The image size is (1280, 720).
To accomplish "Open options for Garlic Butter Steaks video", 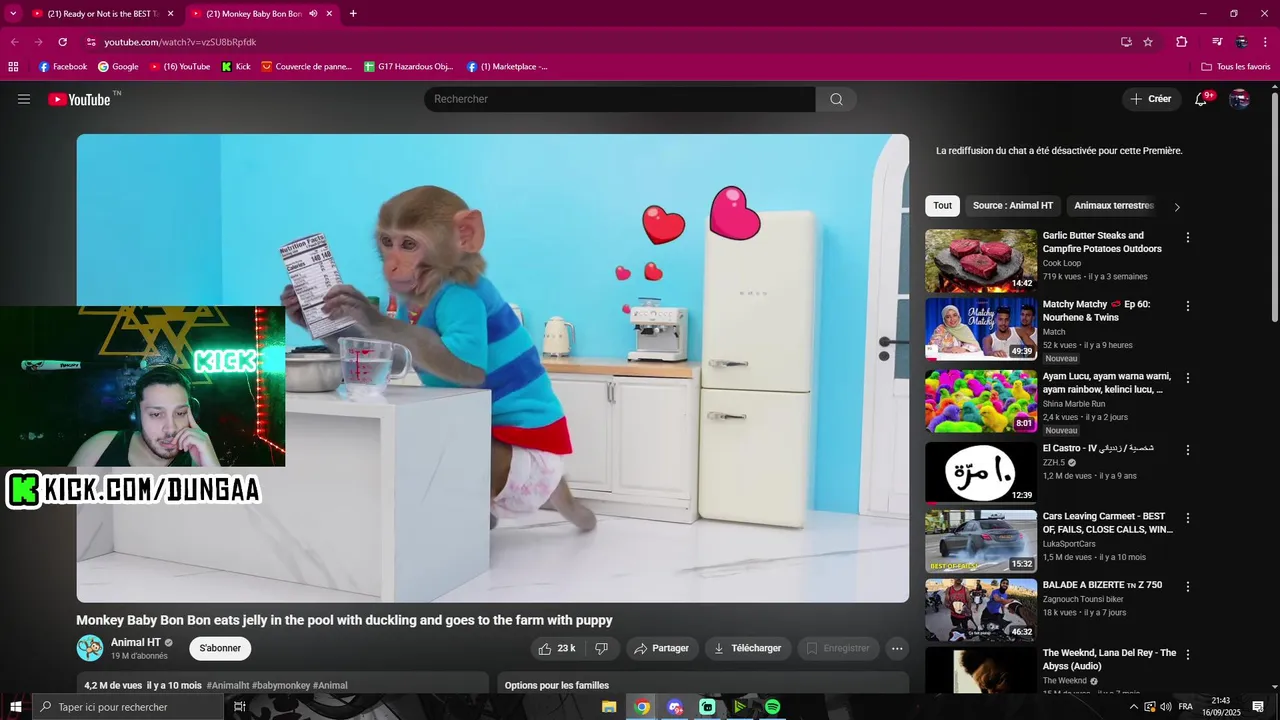I will (1188, 238).
